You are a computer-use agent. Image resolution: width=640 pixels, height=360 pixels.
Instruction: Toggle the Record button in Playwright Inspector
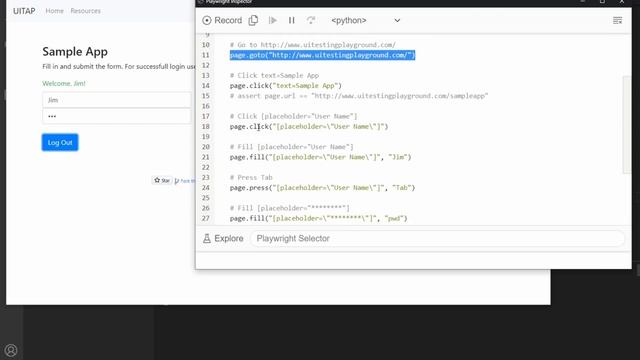[x=222, y=20]
